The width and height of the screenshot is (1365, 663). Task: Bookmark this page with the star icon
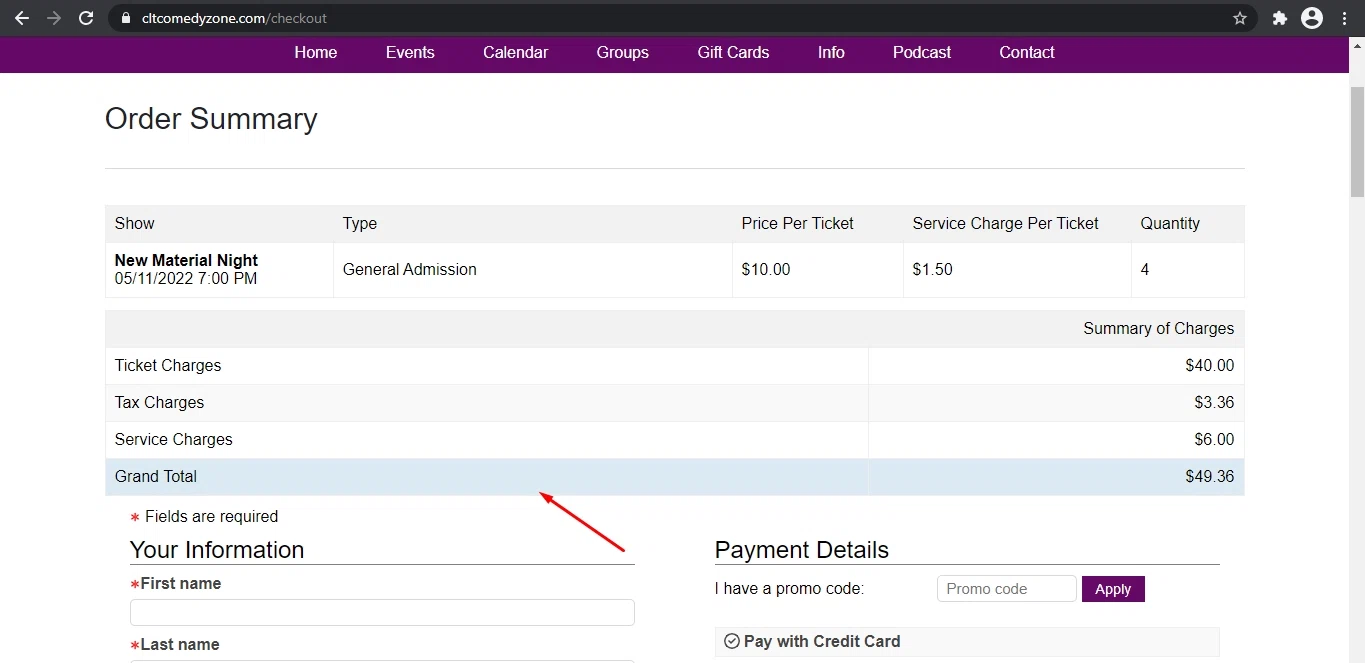(x=1240, y=18)
